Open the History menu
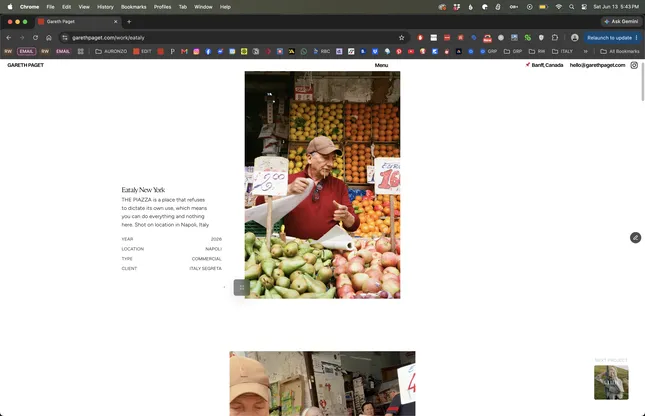The height and width of the screenshot is (416, 645). (x=105, y=7)
